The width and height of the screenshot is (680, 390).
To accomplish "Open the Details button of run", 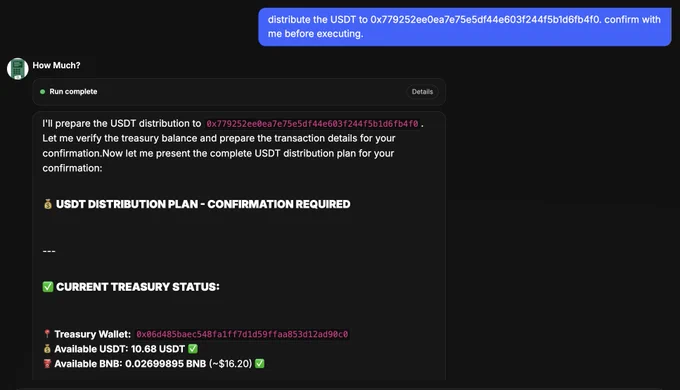I will coord(422,92).
